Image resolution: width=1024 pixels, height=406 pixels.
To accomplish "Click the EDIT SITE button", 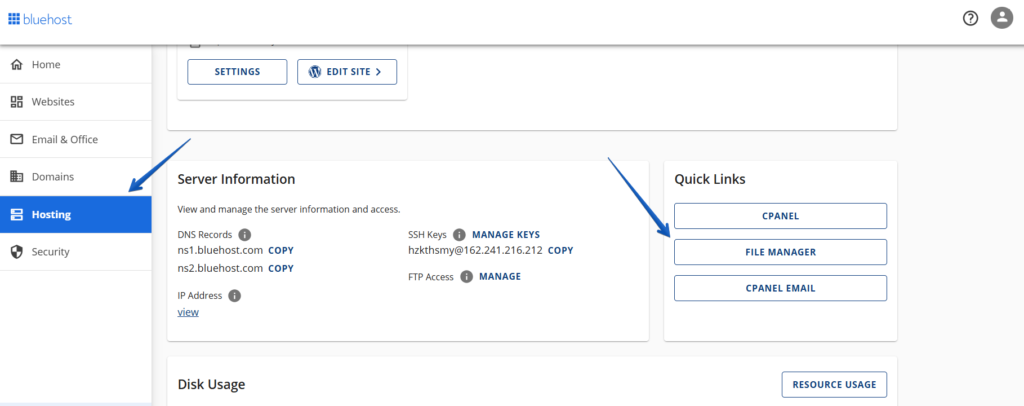I will point(347,72).
